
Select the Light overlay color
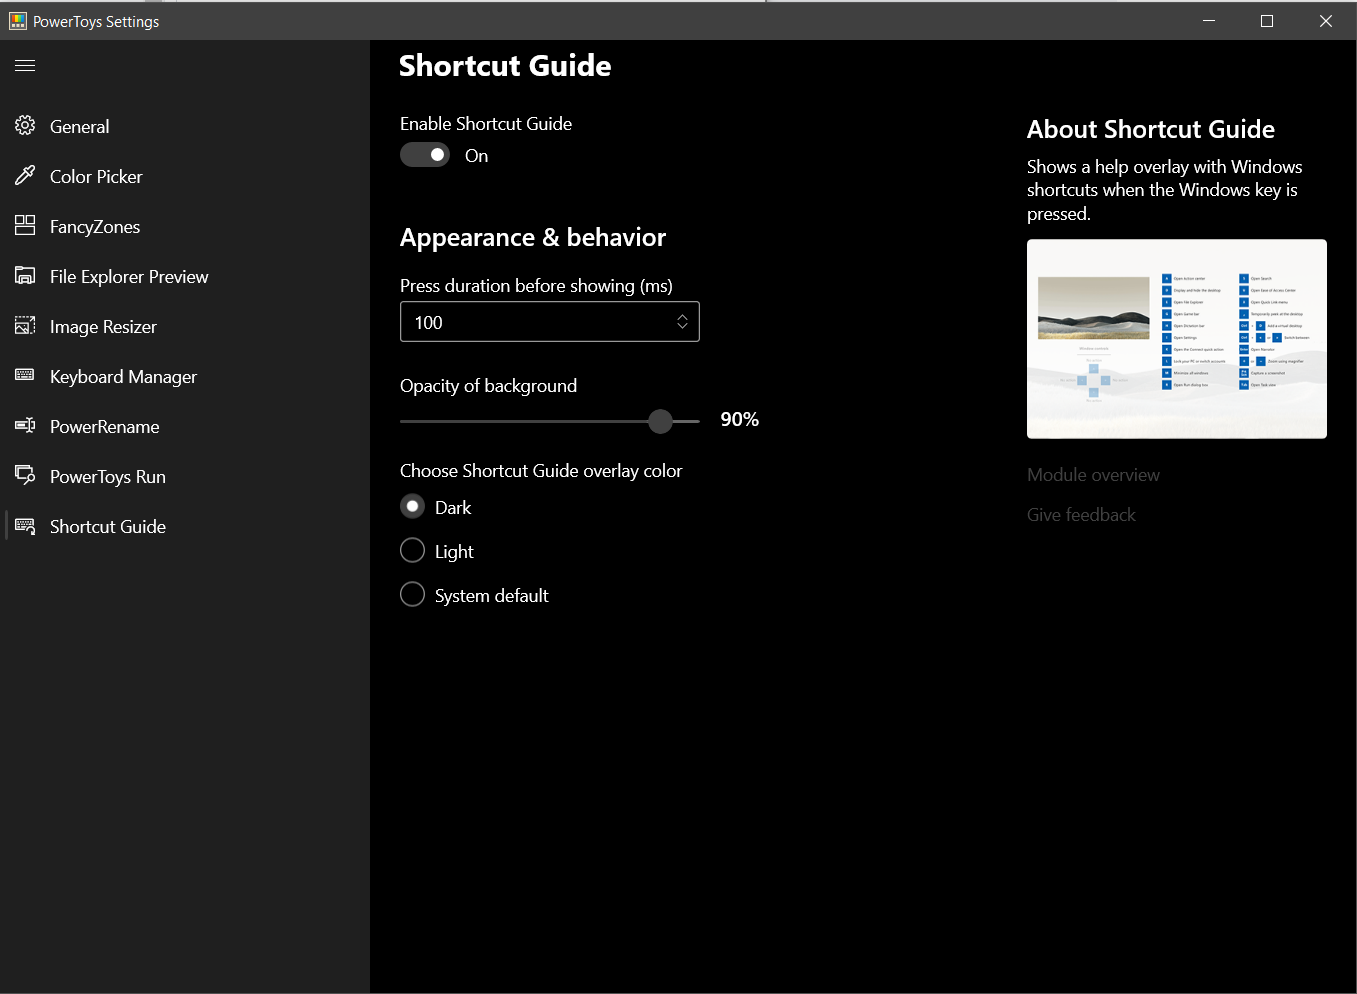pos(412,550)
